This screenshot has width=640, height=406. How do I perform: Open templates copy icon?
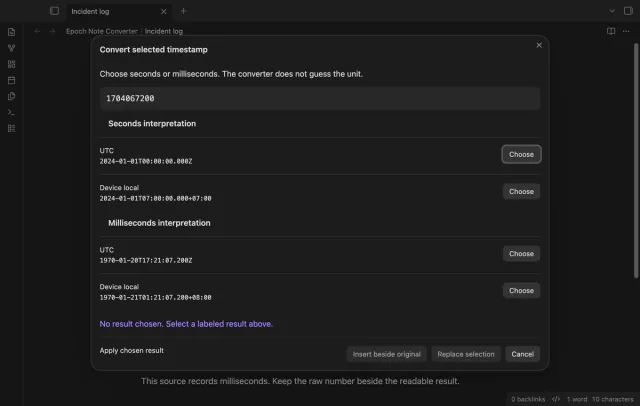(x=11, y=96)
